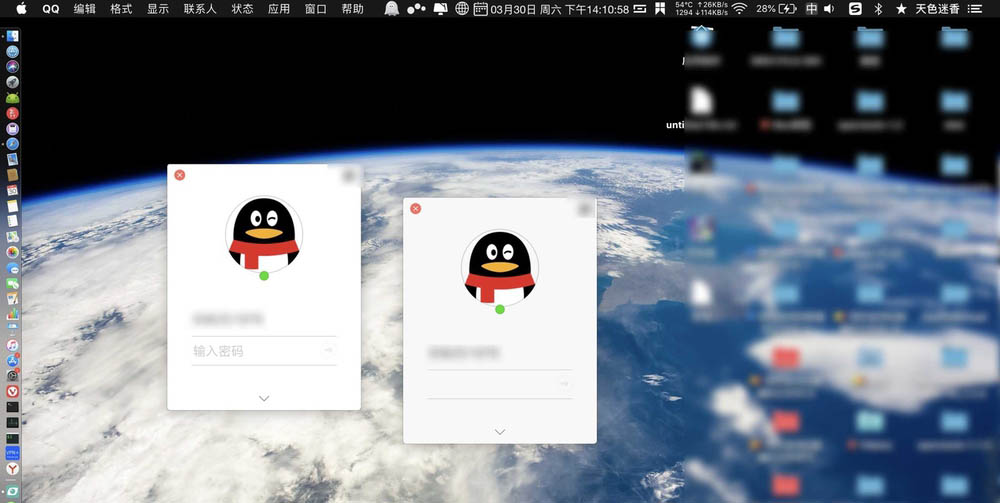Click the penguin avatar in the right QQ window
Image resolution: width=1000 pixels, height=503 pixels.
500,268
